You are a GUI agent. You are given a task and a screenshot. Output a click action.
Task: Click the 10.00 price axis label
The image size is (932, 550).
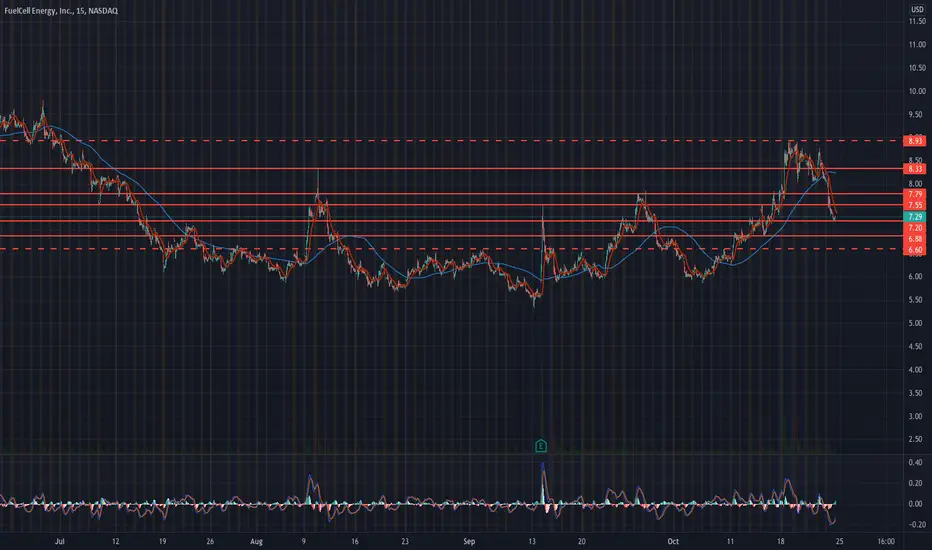(x=917, y=91)
